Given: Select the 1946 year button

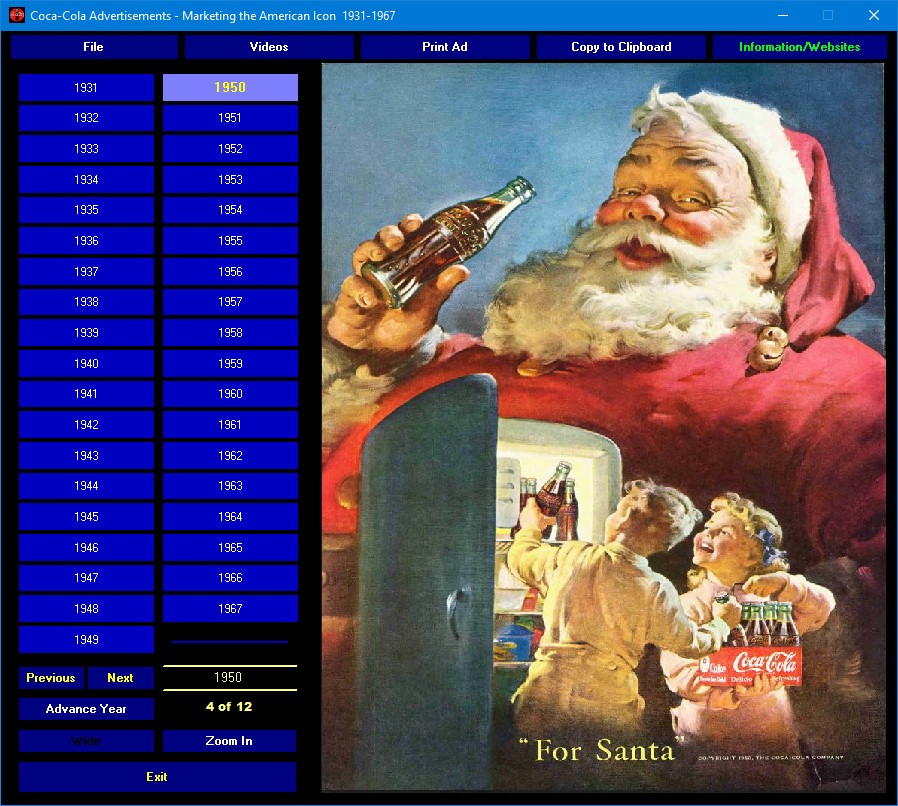Looking at the screenshot, I should click(86, 548).
